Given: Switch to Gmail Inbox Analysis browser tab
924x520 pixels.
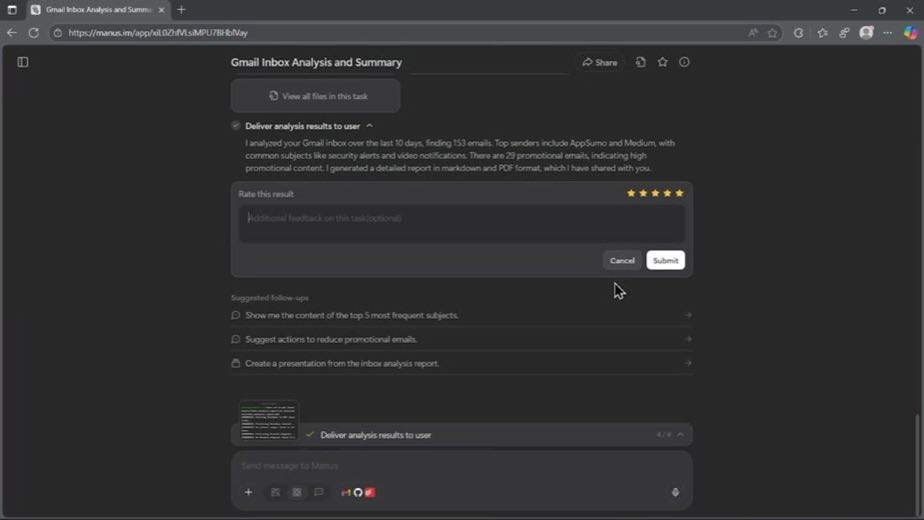Looking at the screenshot, I should 98,10.
